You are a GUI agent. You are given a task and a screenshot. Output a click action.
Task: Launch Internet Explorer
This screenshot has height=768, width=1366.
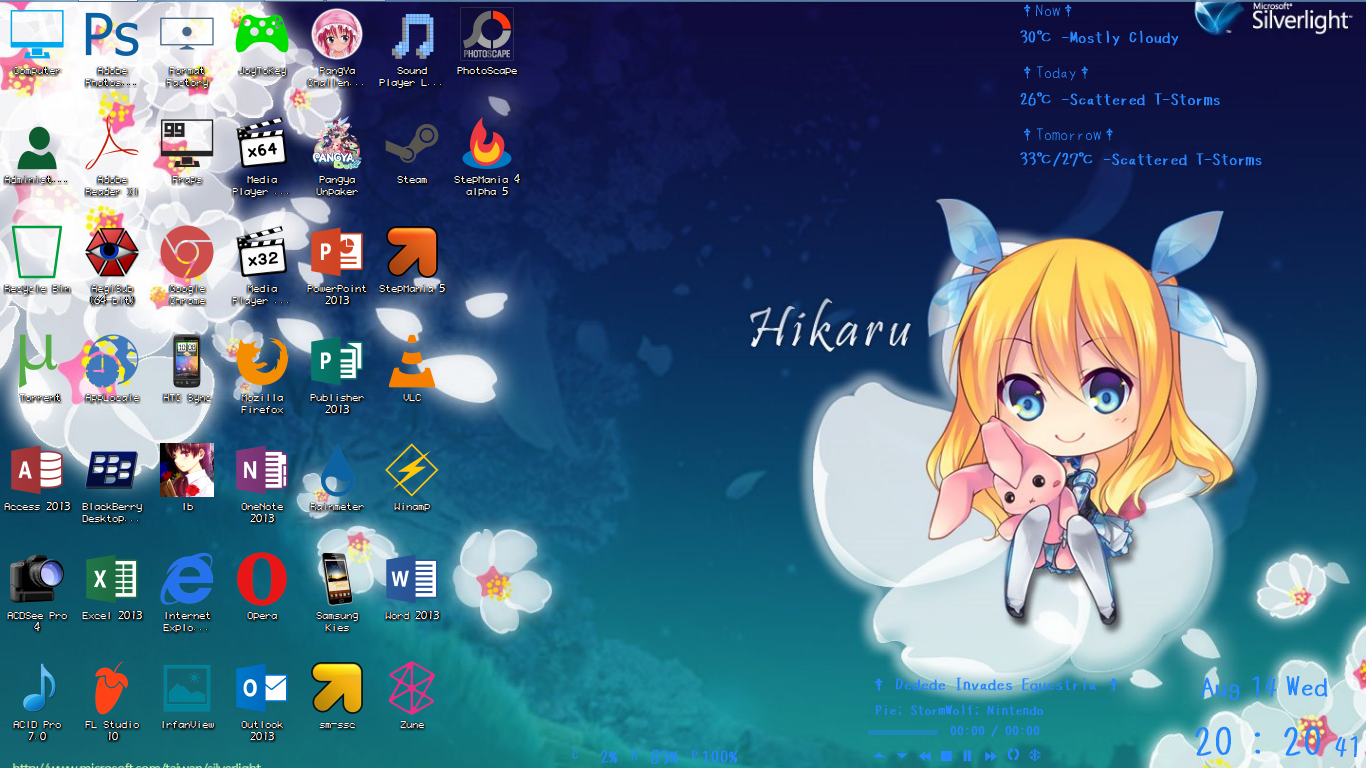(187, 592)
